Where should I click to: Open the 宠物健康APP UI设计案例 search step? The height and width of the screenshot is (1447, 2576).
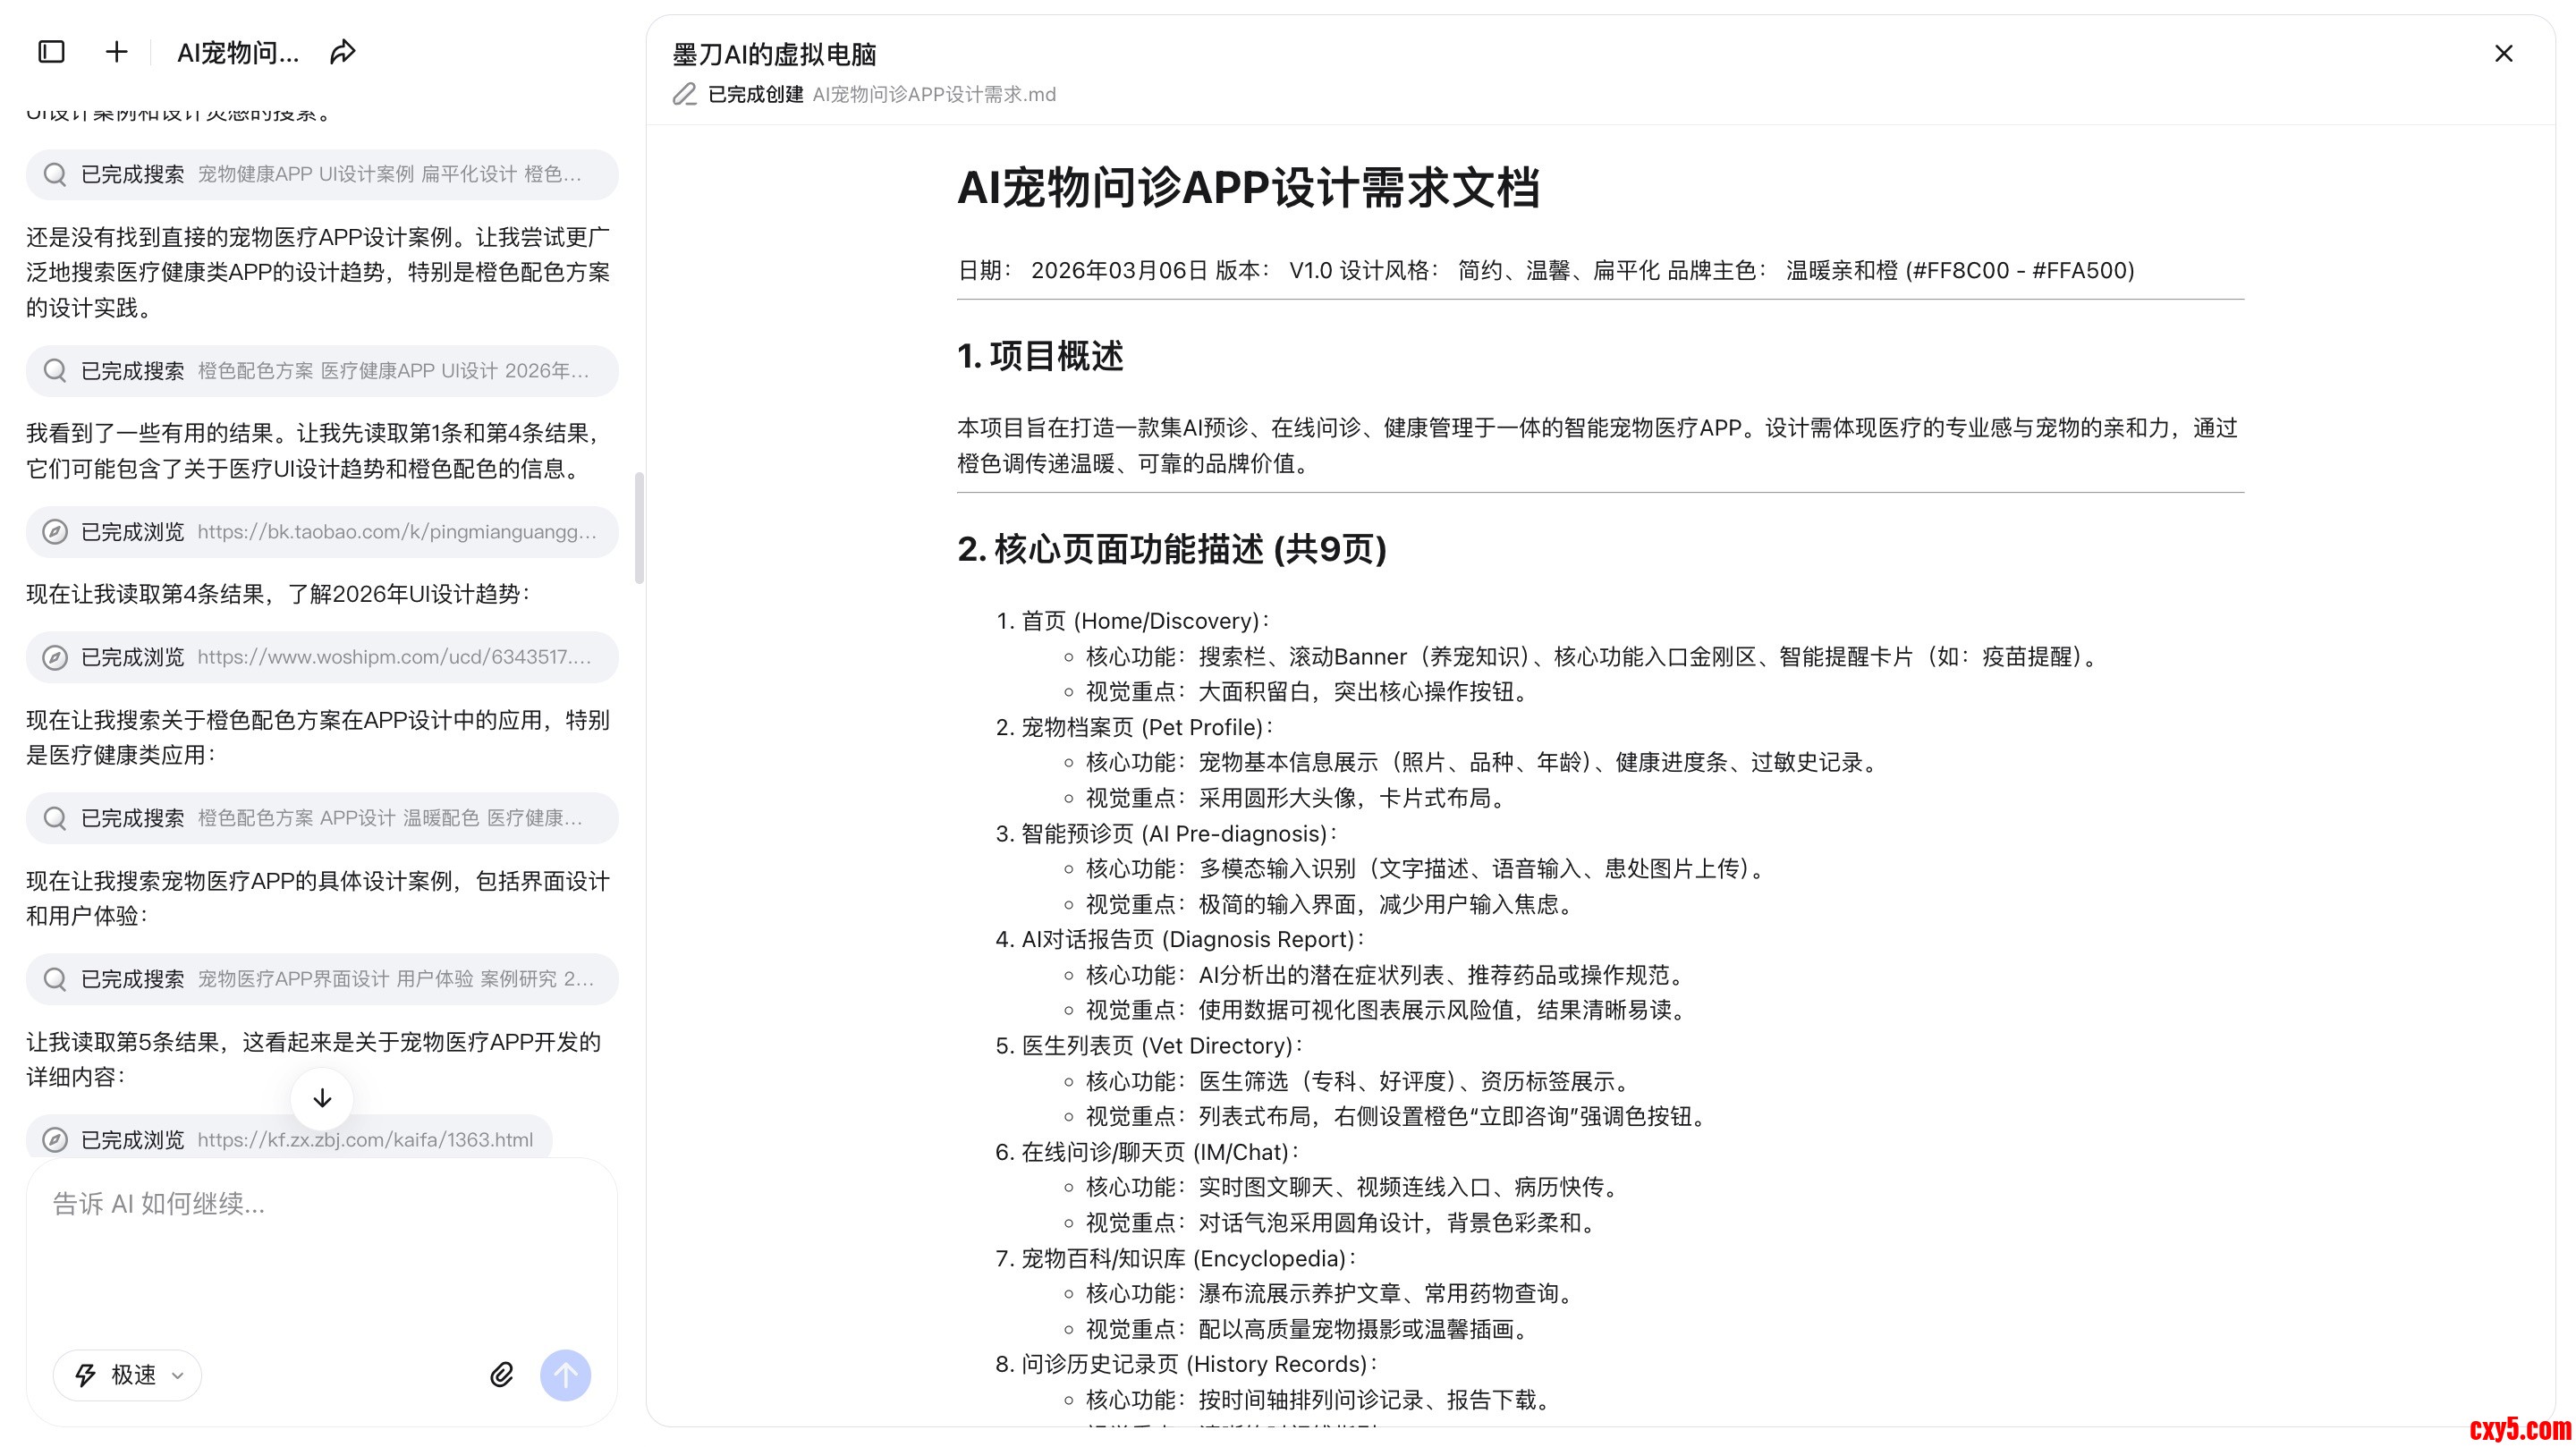[x=322, y=174]
